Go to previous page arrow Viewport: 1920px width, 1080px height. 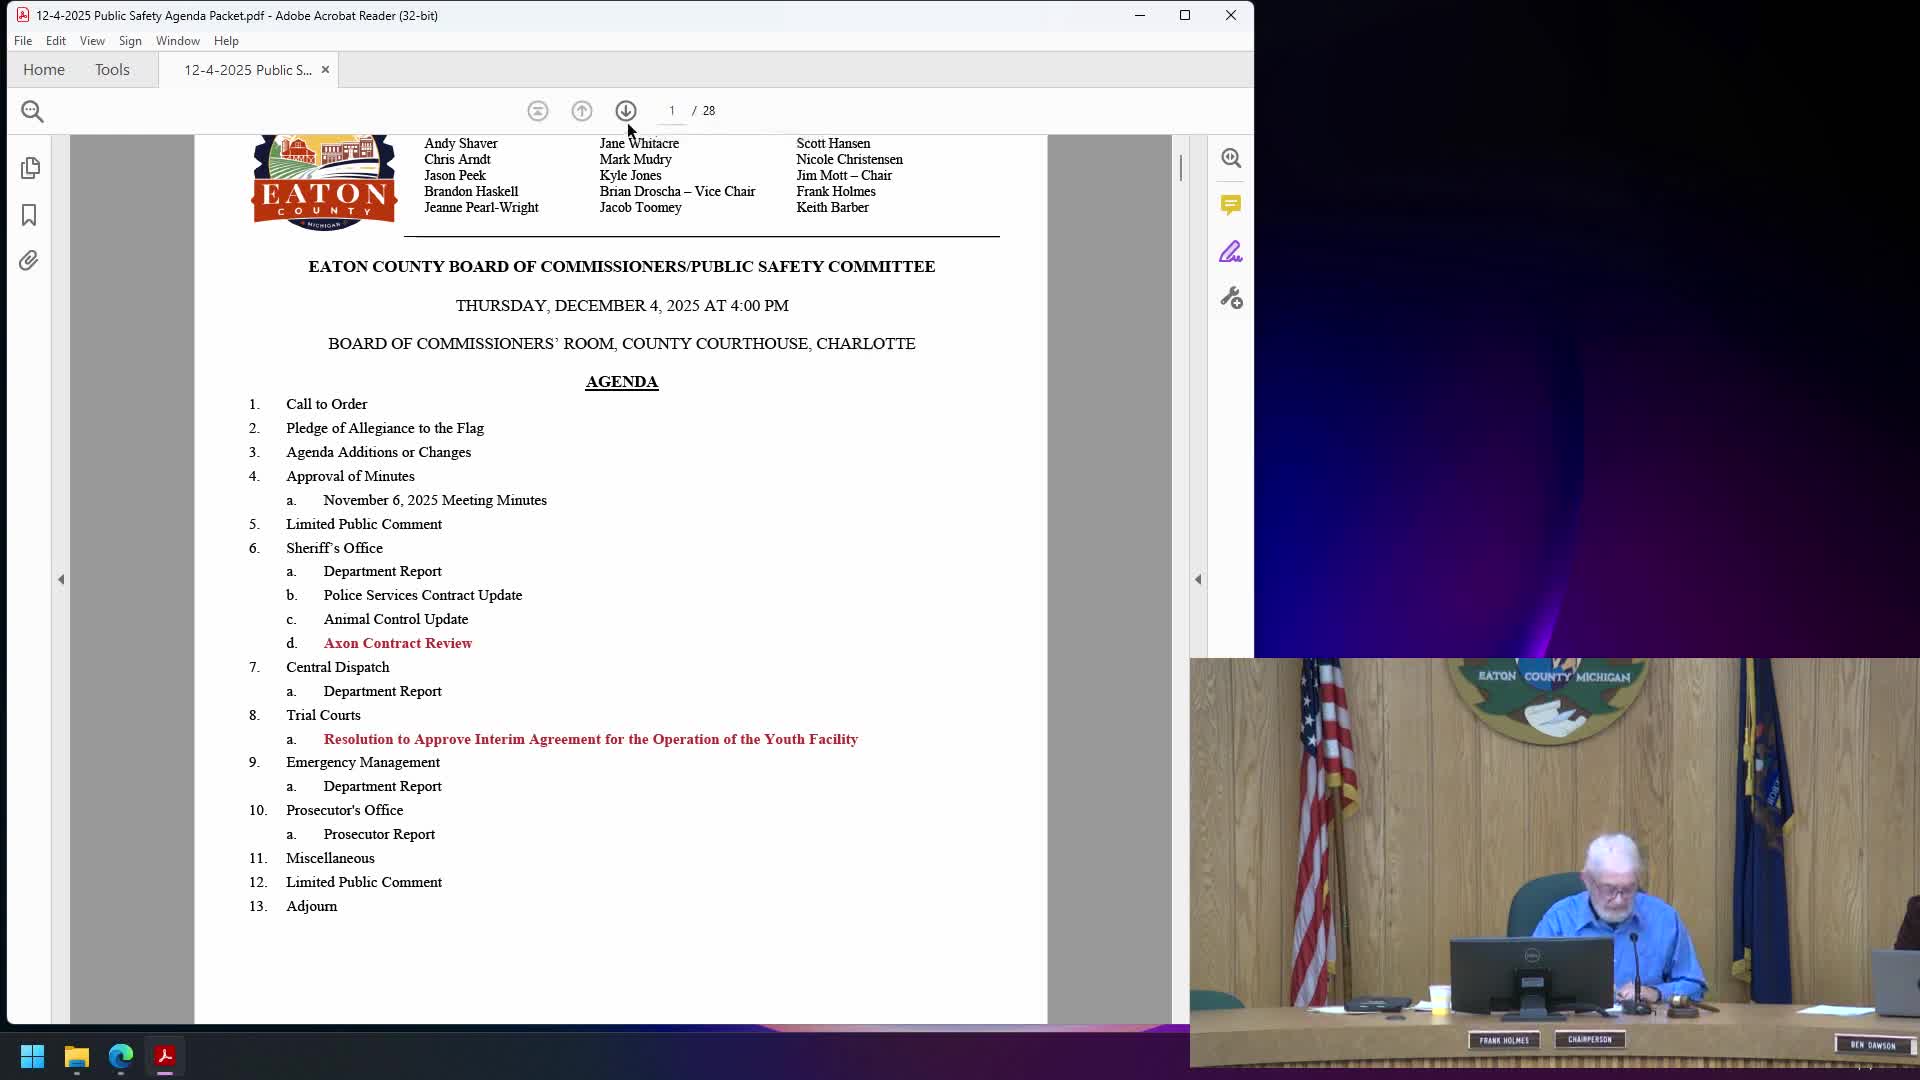click(582, 111)
